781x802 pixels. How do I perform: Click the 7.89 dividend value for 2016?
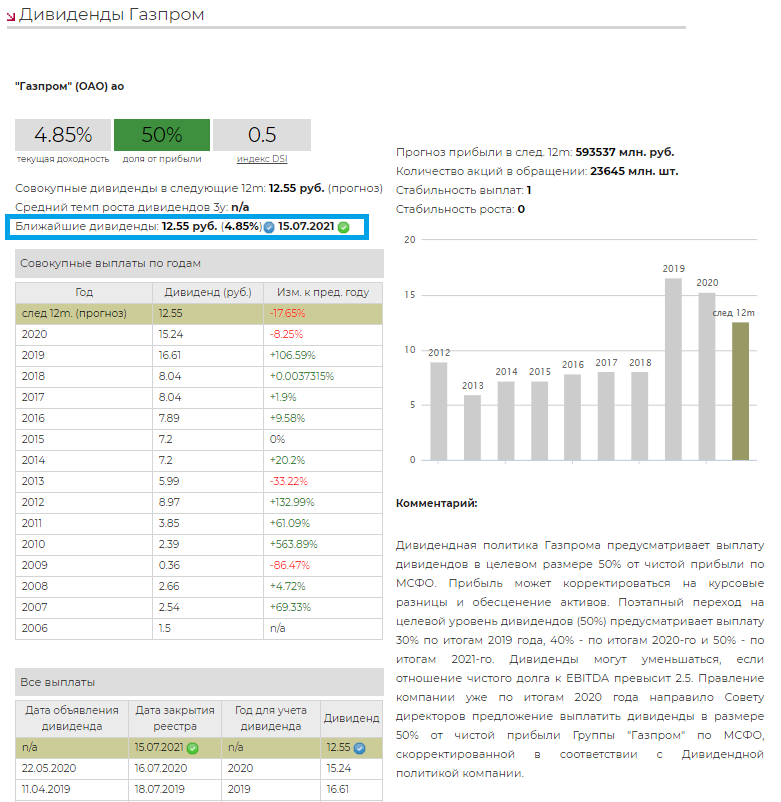[169, 418]
